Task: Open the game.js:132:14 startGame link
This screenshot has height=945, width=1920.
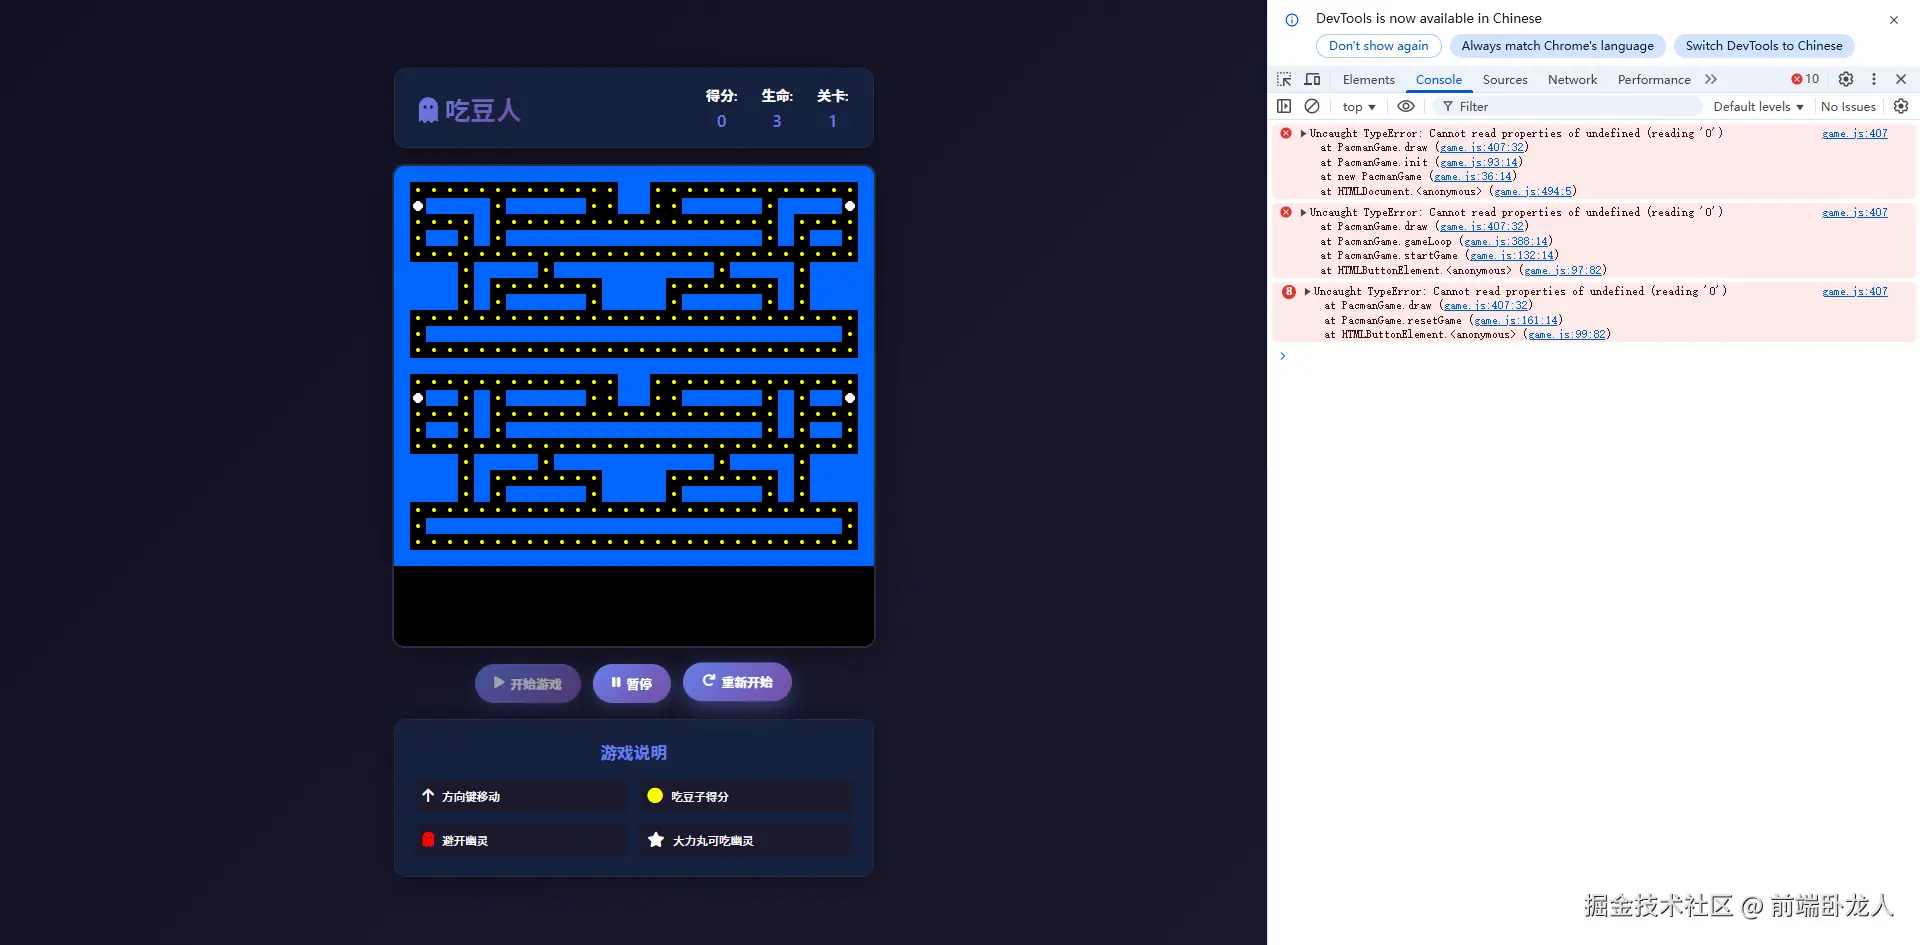Action: point(1512,256)
